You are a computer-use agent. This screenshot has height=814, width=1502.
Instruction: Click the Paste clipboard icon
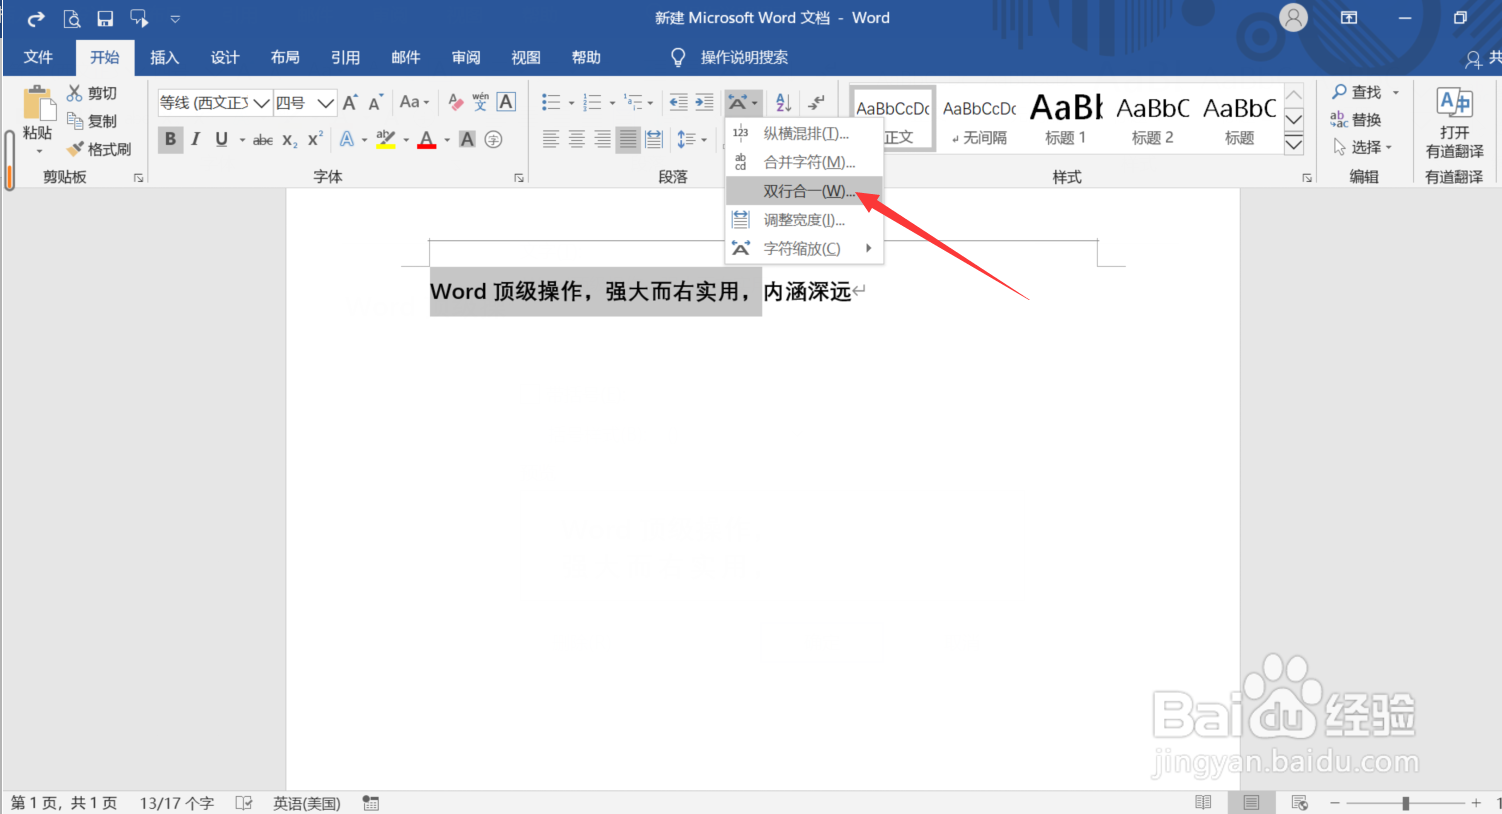pyautogui.click(x=38, y=104)
